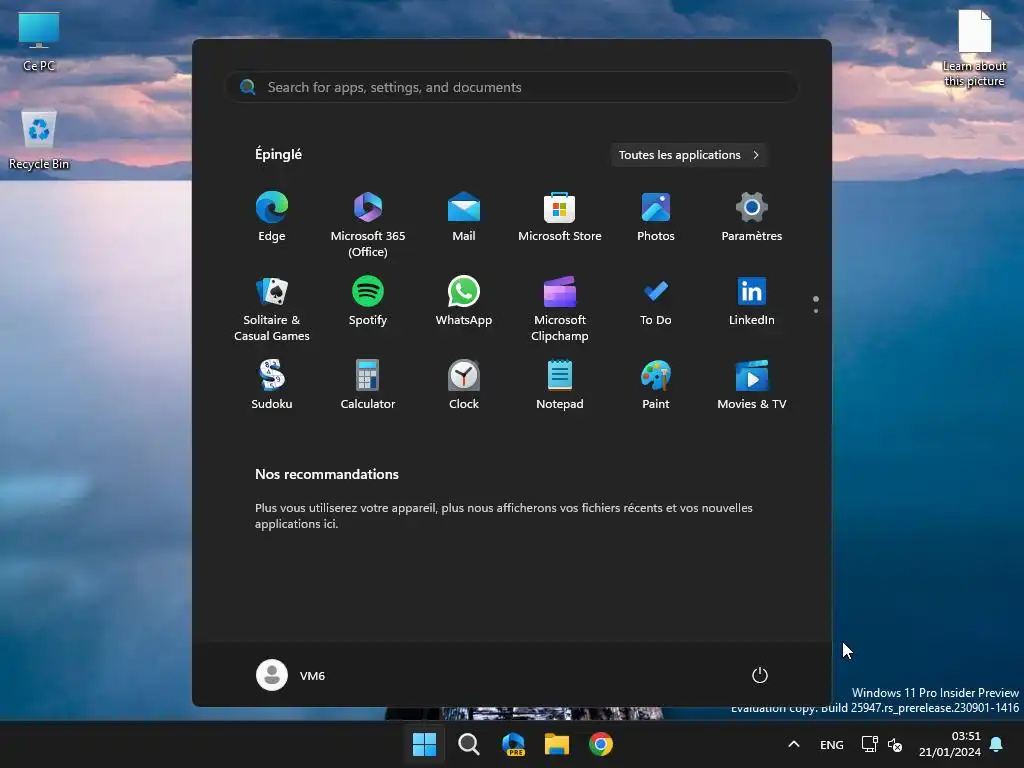The height and width of the screenshot is (768, 1024).
Task: Open Paramètres settings app
Action: tap(752, 217)
